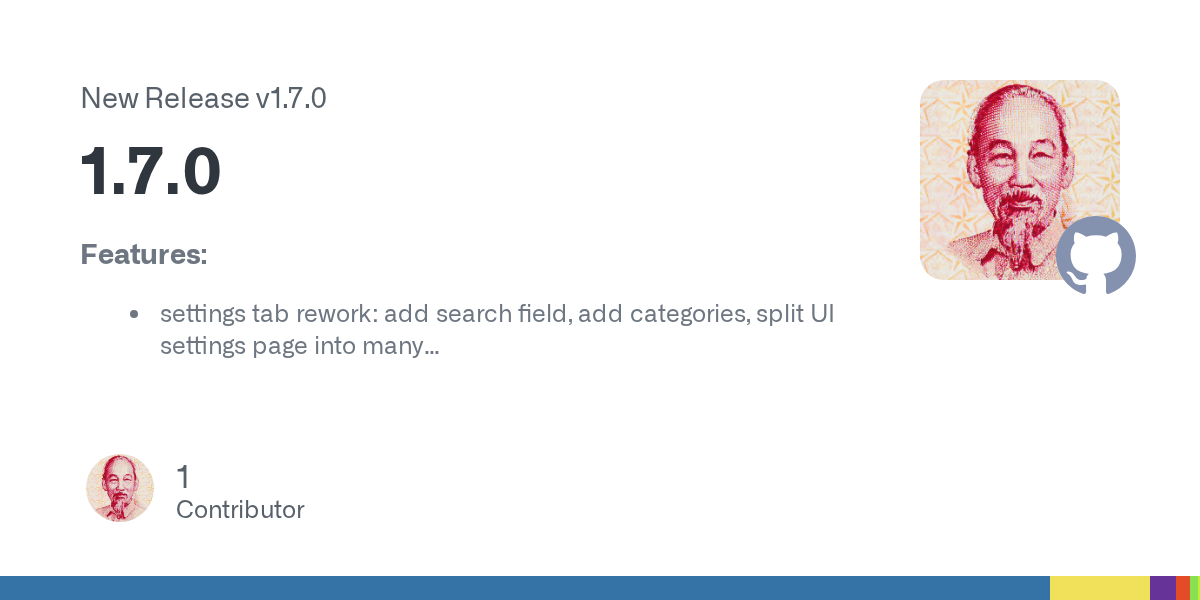Click the contributor count number 1

183,477
